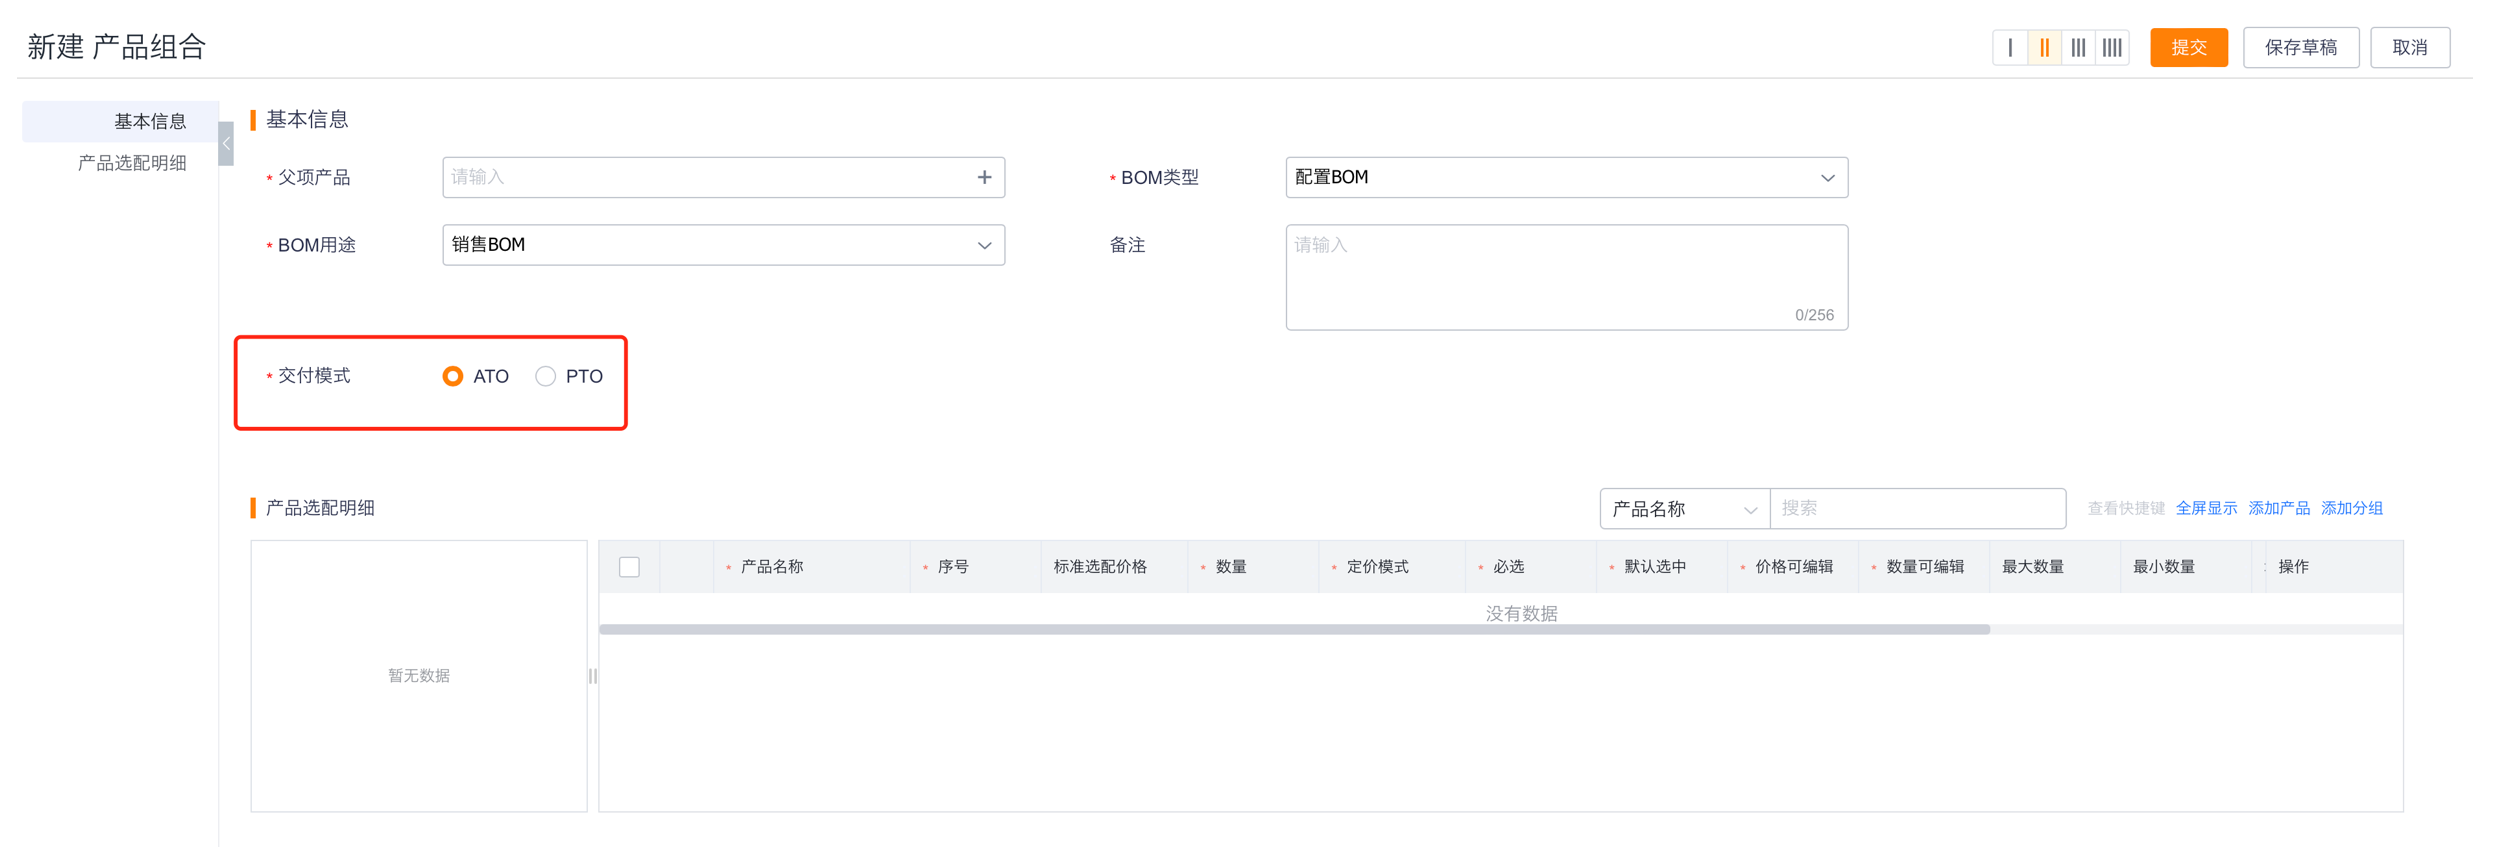Select the four-column layout icon
The width and height of the screenshot is (2505, 847).
pyautogui.click(x=2112, y=48)
